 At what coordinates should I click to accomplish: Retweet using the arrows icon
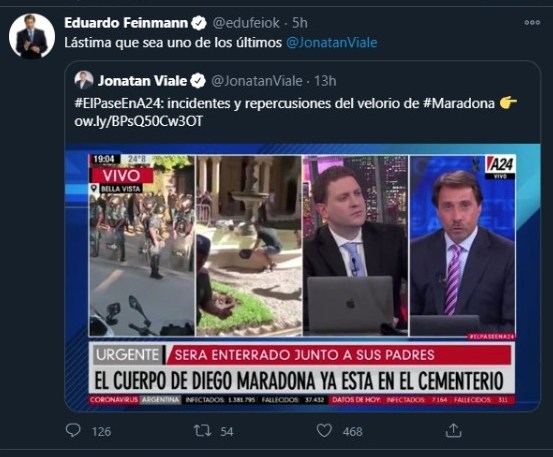pyautogui.click(x=203, y=431)
